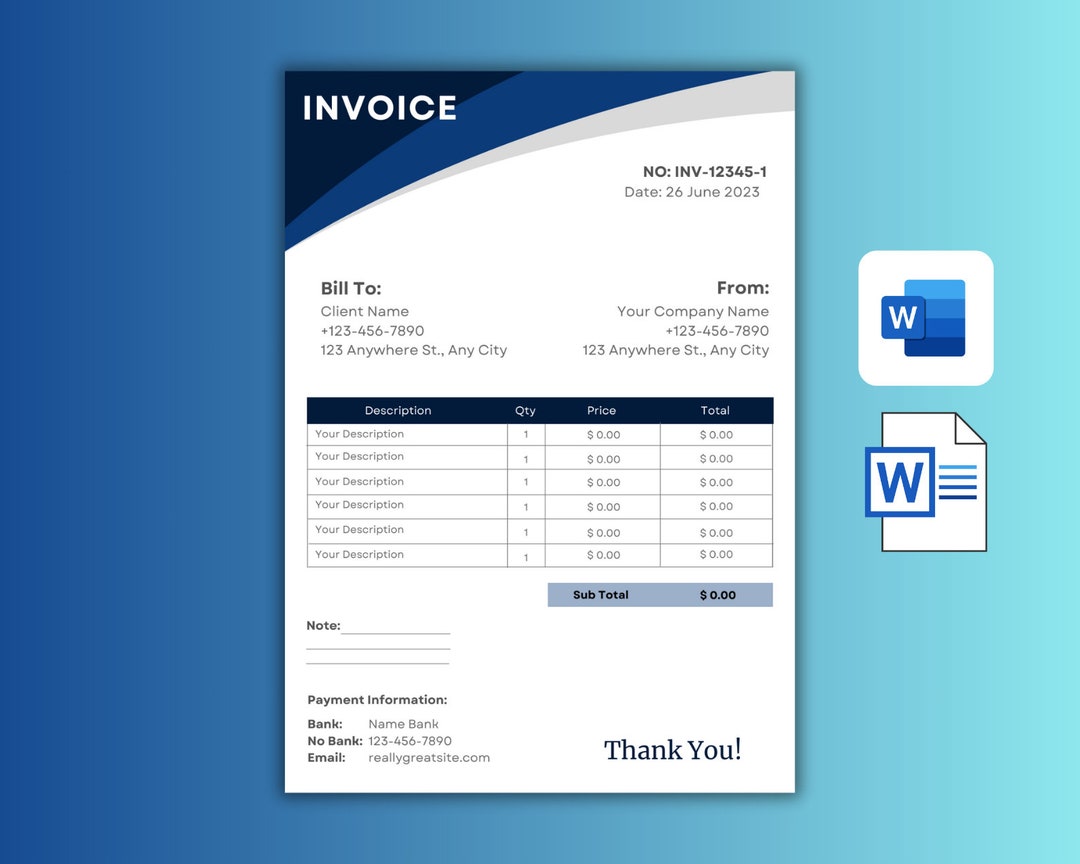Select Your Company Name text
The image size is (1080, 864).
(x=694, y=311)
